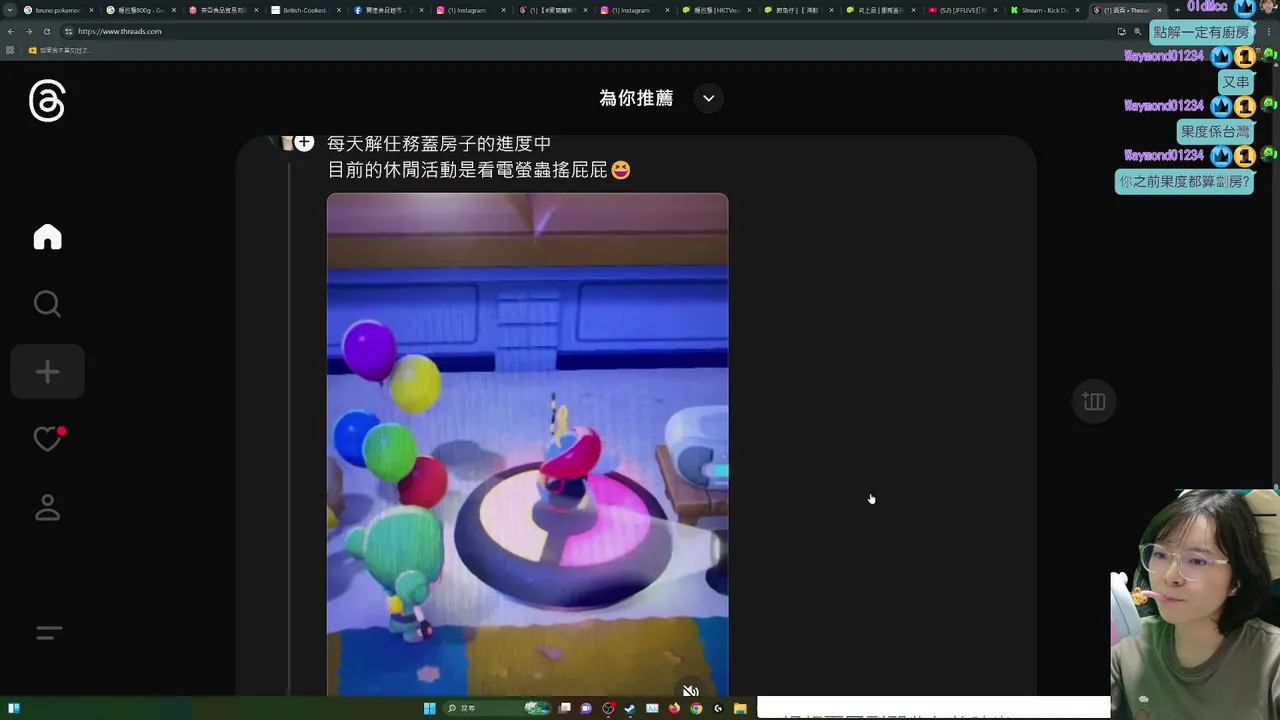Image resolution: width=1280 pixels, height=720 pixels.
Task: Click chat message 又串
Action: click(x=1236, y=82)
